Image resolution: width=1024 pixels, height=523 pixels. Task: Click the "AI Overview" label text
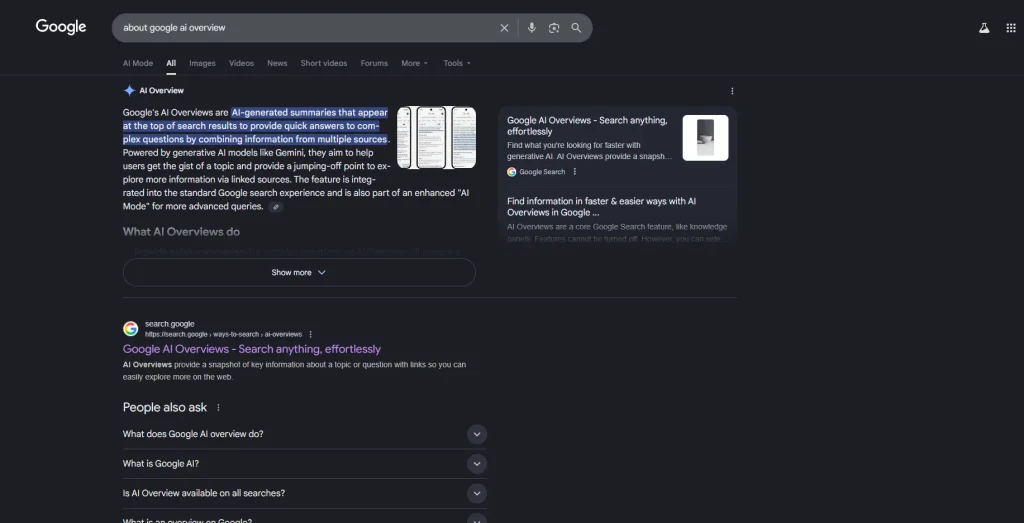coord(161,91)
